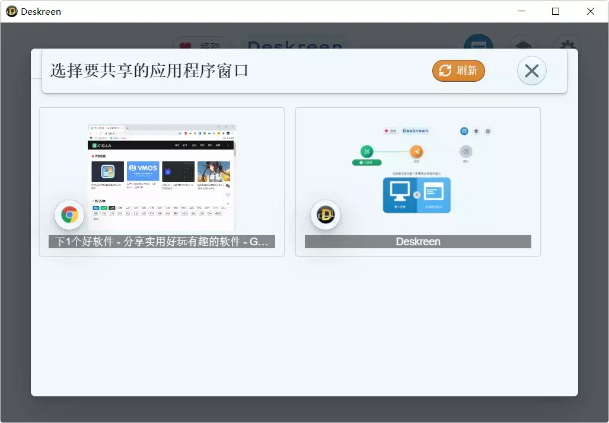Screen dimensions: 609x423
Task: Click the orange 刷新 refresh button
Action: pos(458,71)
